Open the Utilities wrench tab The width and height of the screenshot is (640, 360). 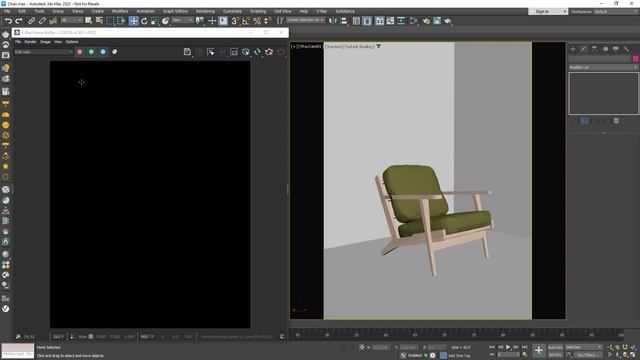tap(626, 49)
